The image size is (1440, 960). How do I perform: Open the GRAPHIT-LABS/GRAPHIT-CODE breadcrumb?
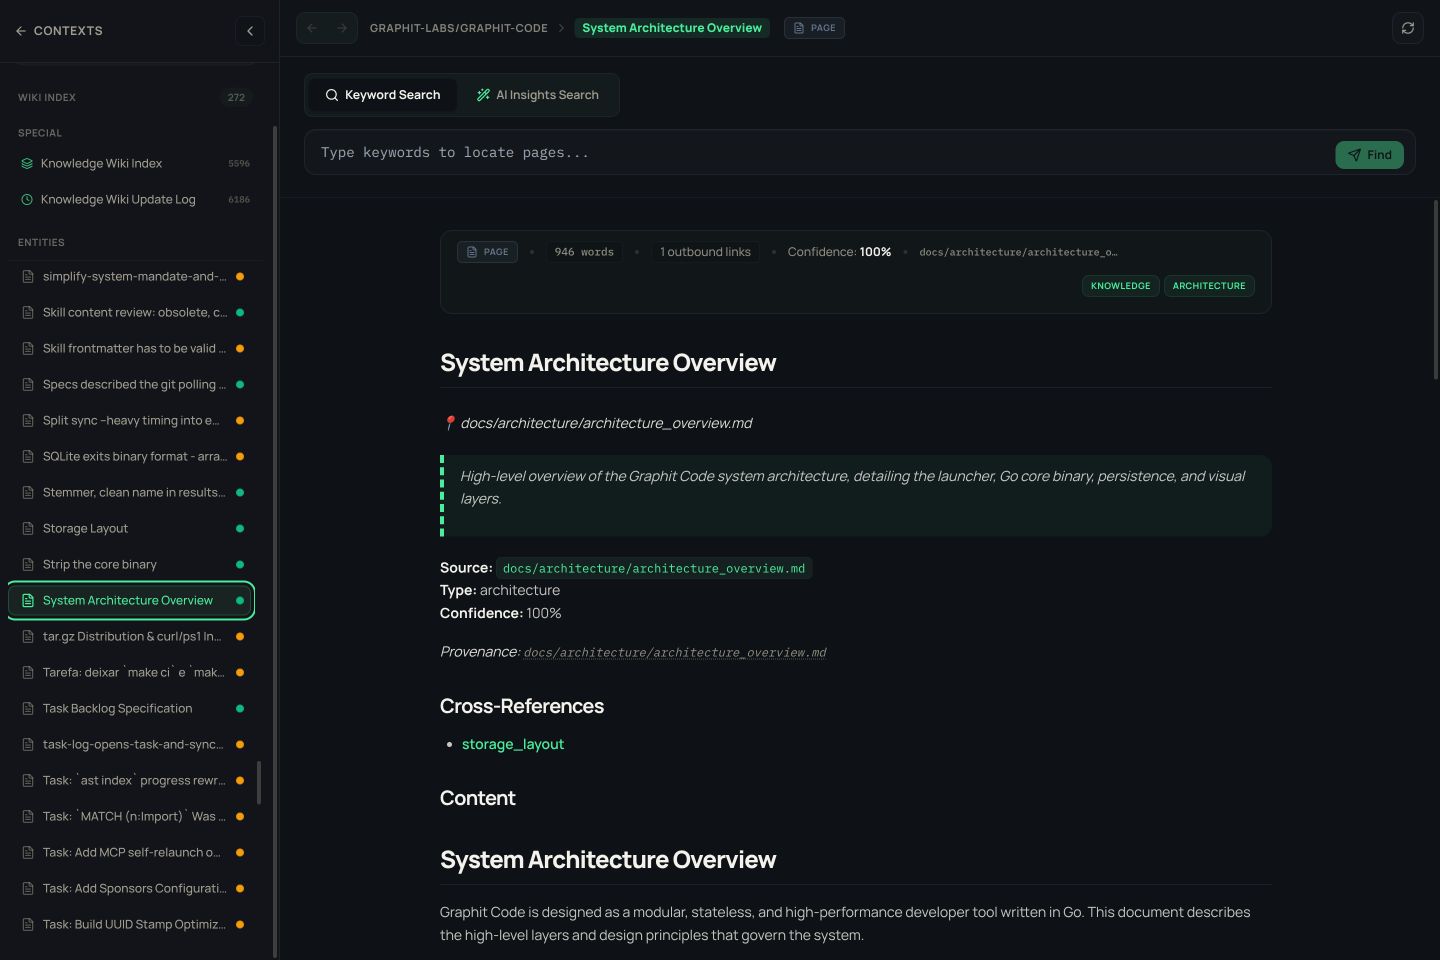click(x=459, y=28)
